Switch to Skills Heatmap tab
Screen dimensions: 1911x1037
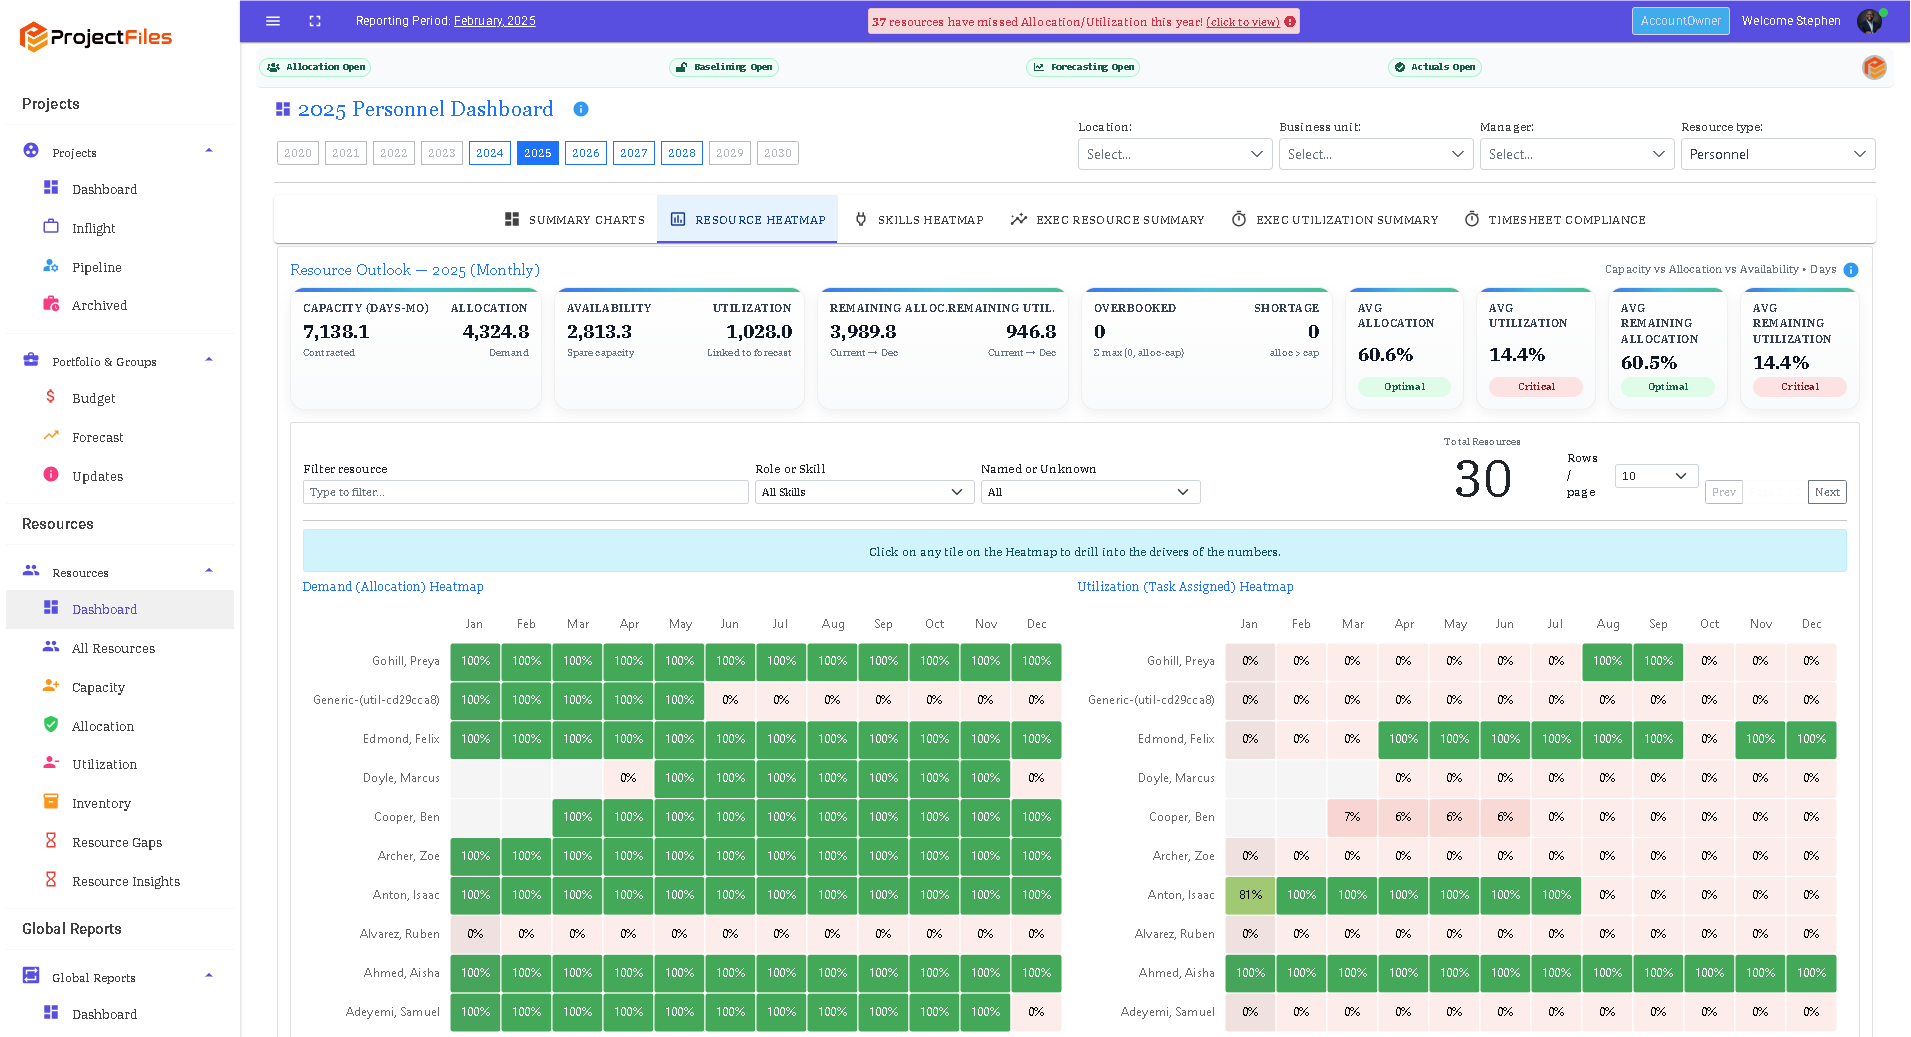pyautogui.click(x=919, y=220)
